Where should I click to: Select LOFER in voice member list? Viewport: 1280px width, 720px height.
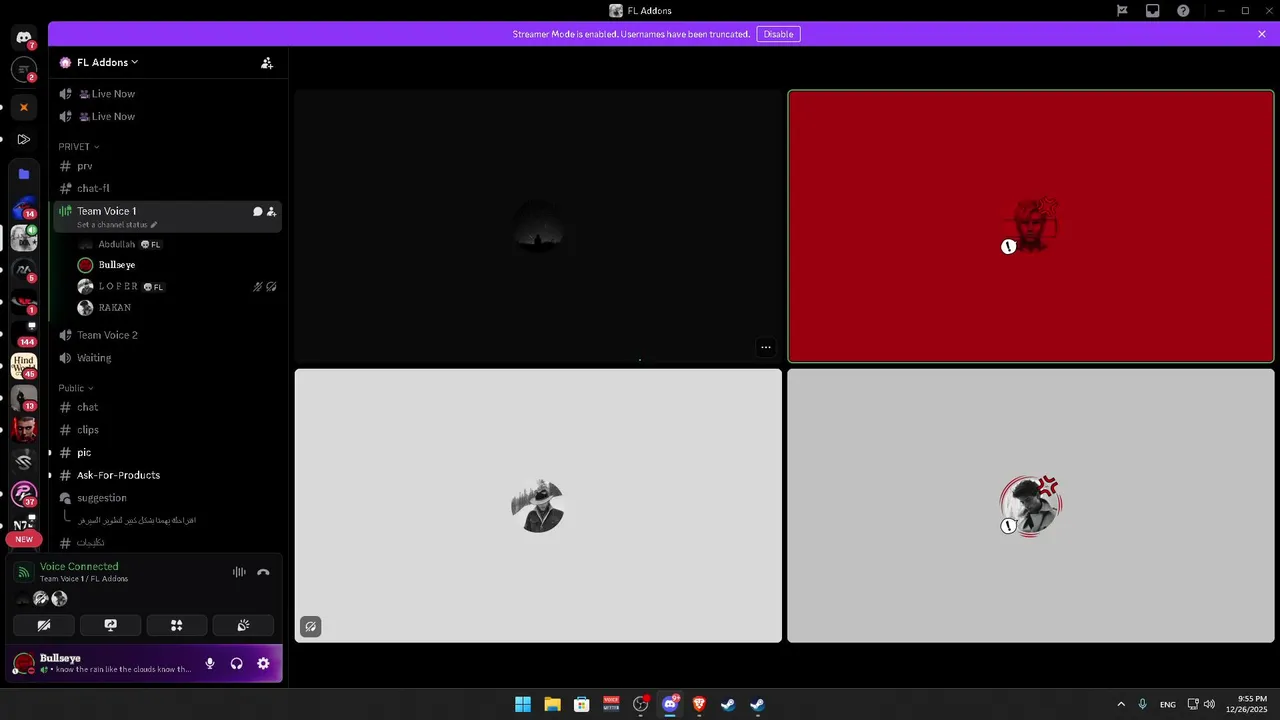pos(176,286)
